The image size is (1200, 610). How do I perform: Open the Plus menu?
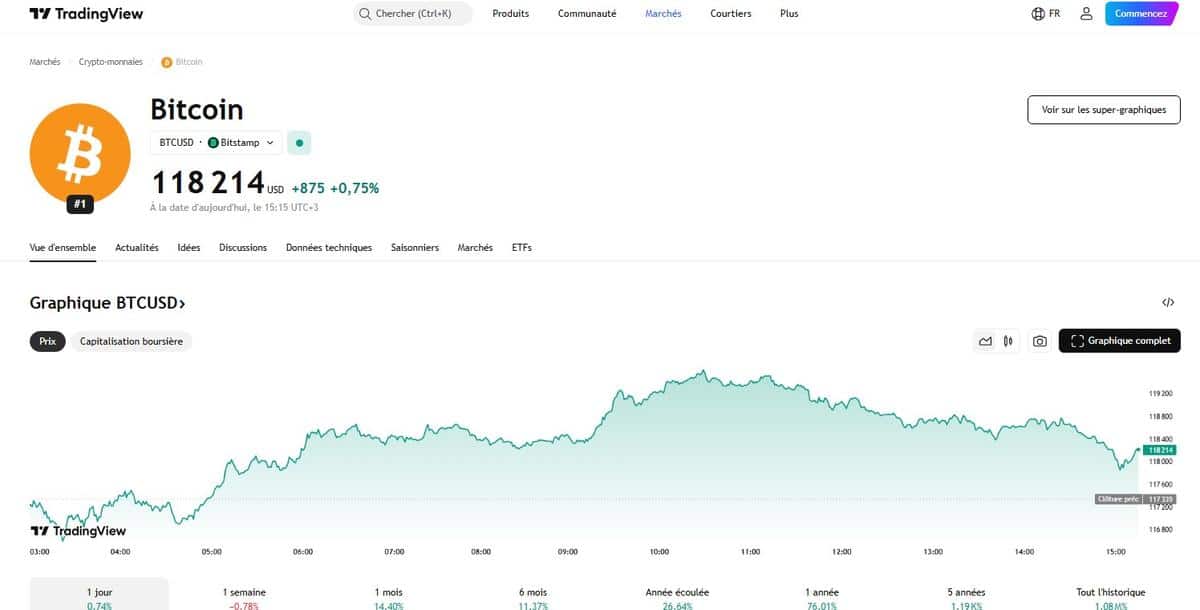(789, 14)
